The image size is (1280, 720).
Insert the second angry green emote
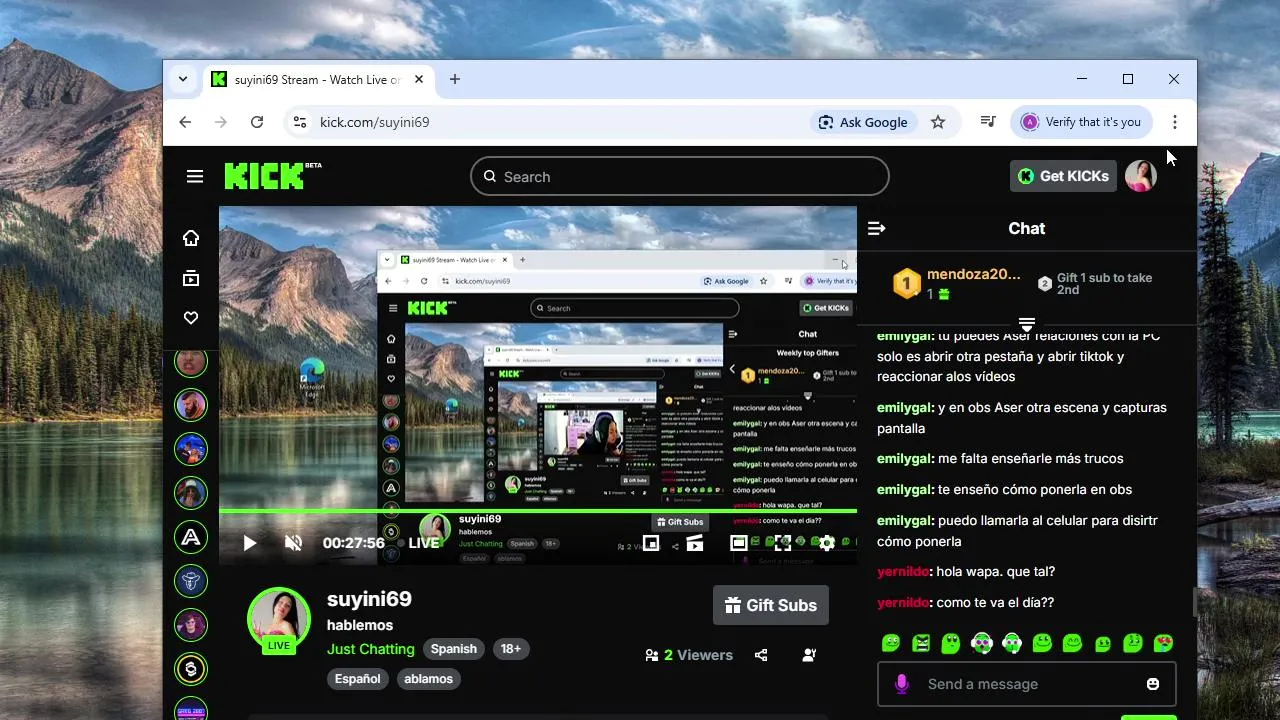tap(921, 643)
